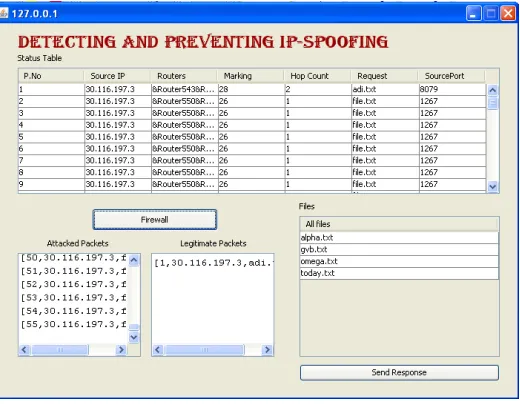This screenshot has height=404, width=520.
Task: Click Attacked Packets horizontal scrollbar thumb
Action: [x=60, y=350]
